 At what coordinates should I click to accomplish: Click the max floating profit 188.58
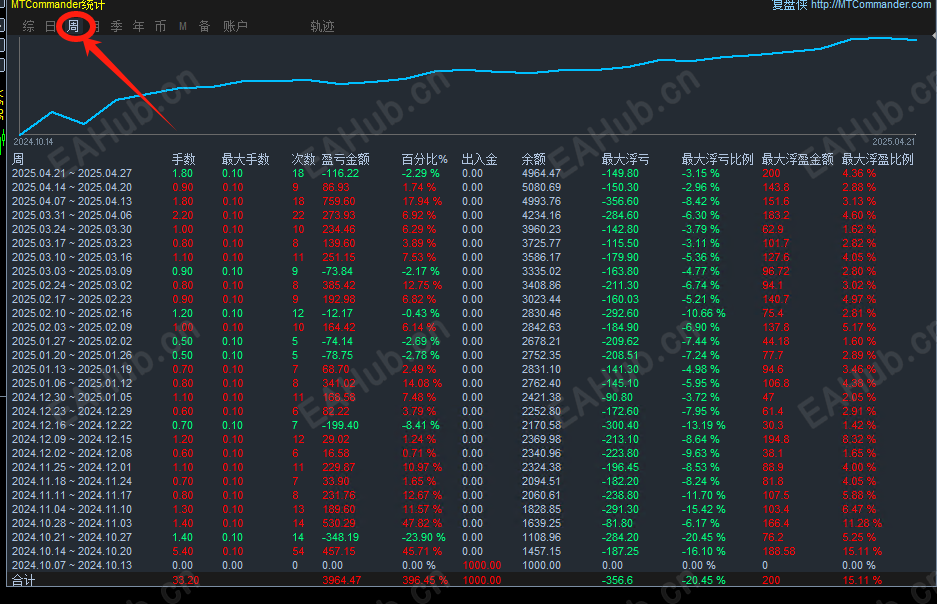pos(779,551)
